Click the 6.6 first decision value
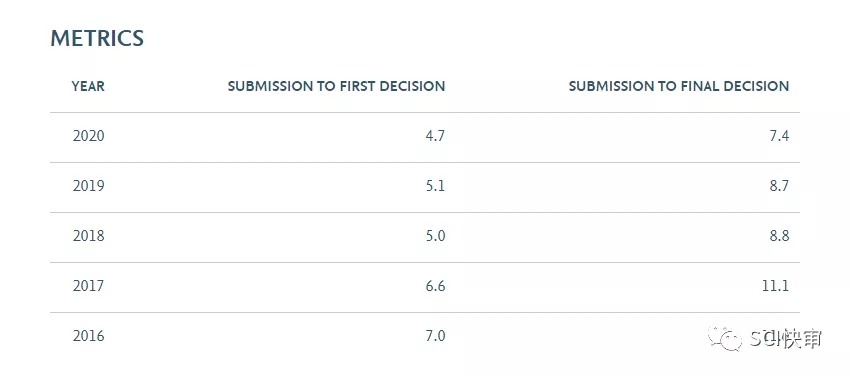 435,286
